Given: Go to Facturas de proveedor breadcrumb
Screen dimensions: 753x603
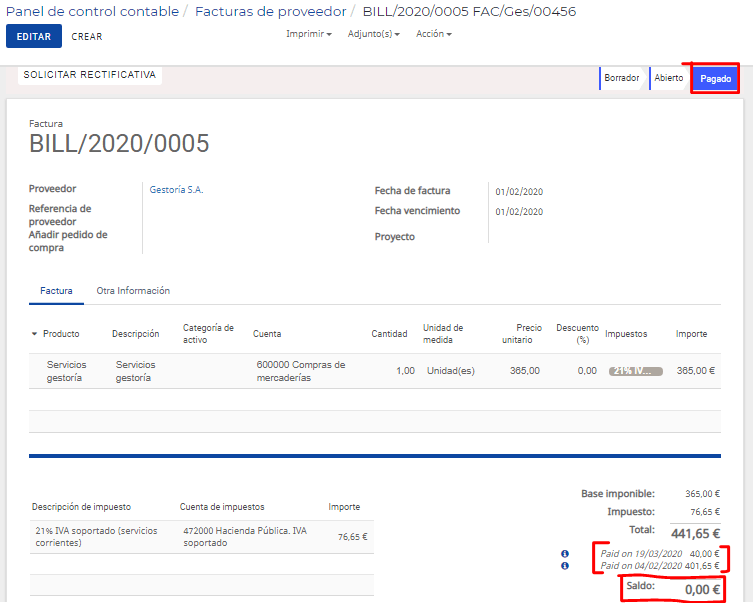Looking at the screenshot, I should (x=270, y=12).
